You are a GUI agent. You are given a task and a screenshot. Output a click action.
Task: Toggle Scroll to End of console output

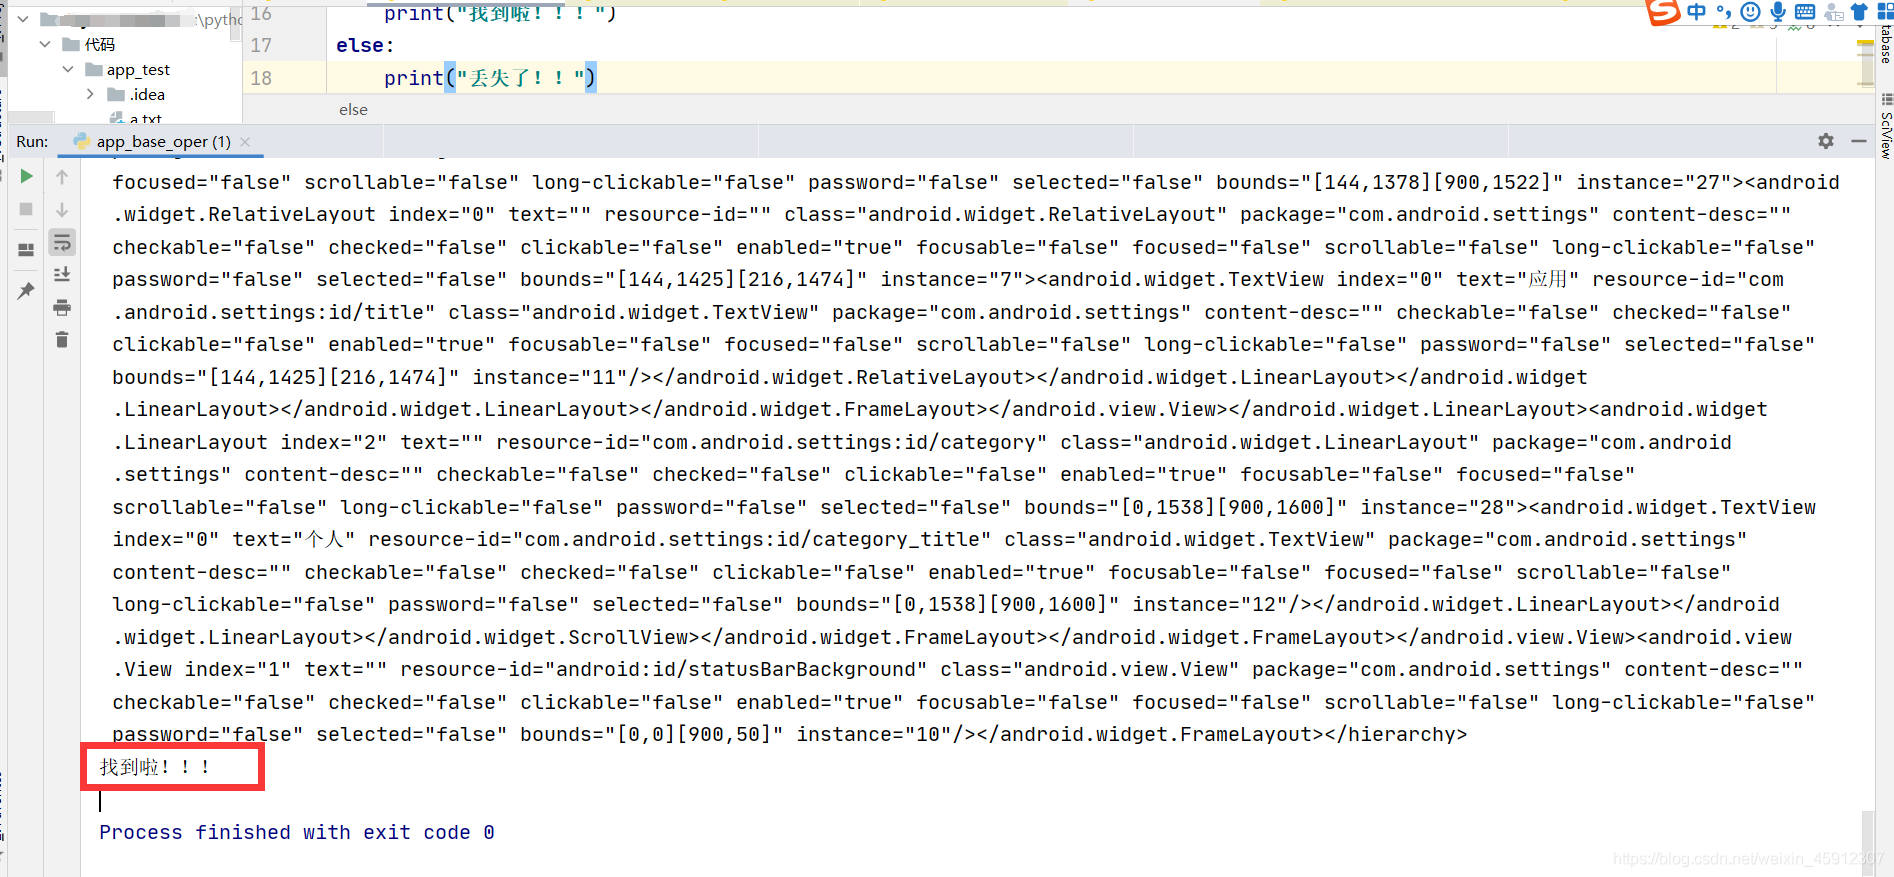coord(62,274)
